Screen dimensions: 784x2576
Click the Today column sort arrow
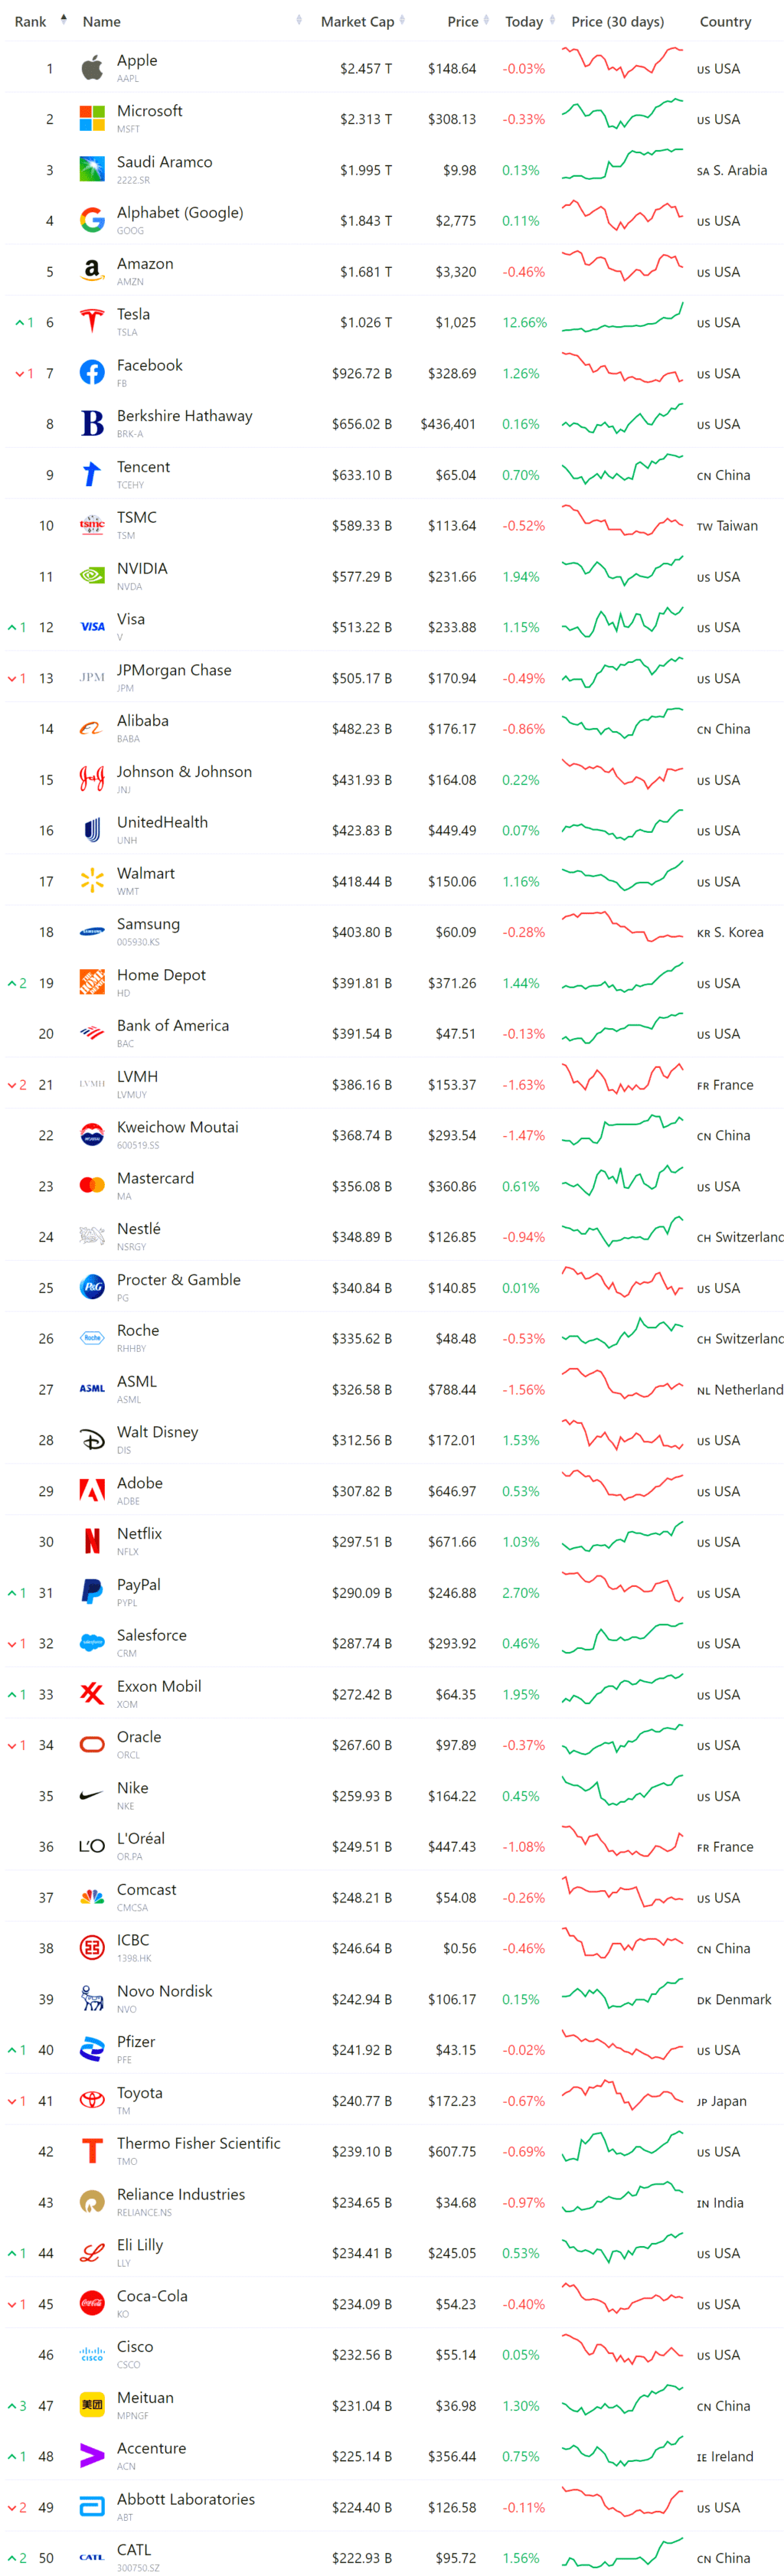pos(552,20)
